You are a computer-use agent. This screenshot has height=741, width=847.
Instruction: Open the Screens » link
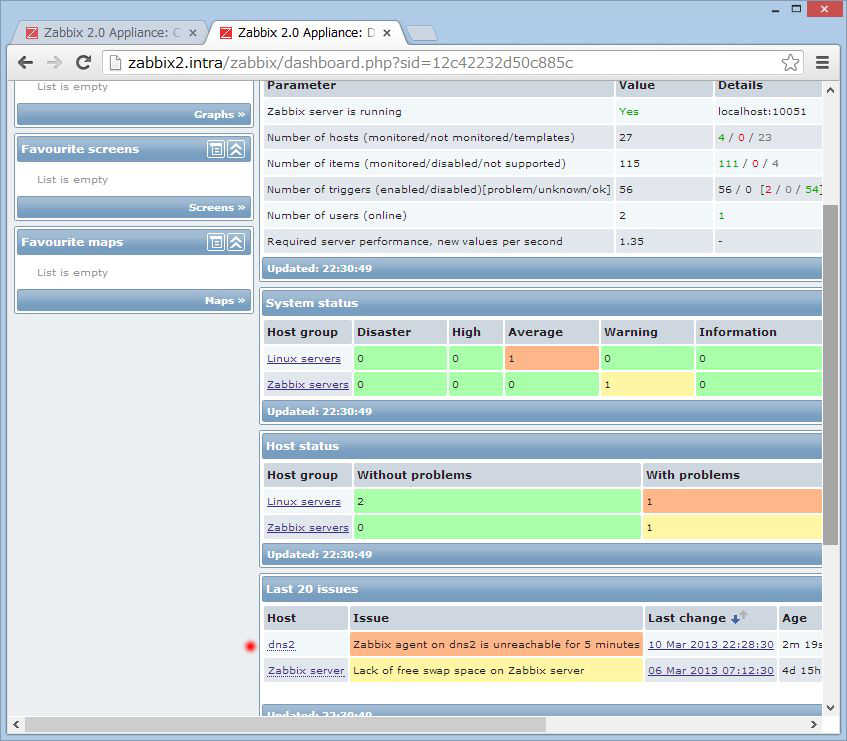point(217,207)
